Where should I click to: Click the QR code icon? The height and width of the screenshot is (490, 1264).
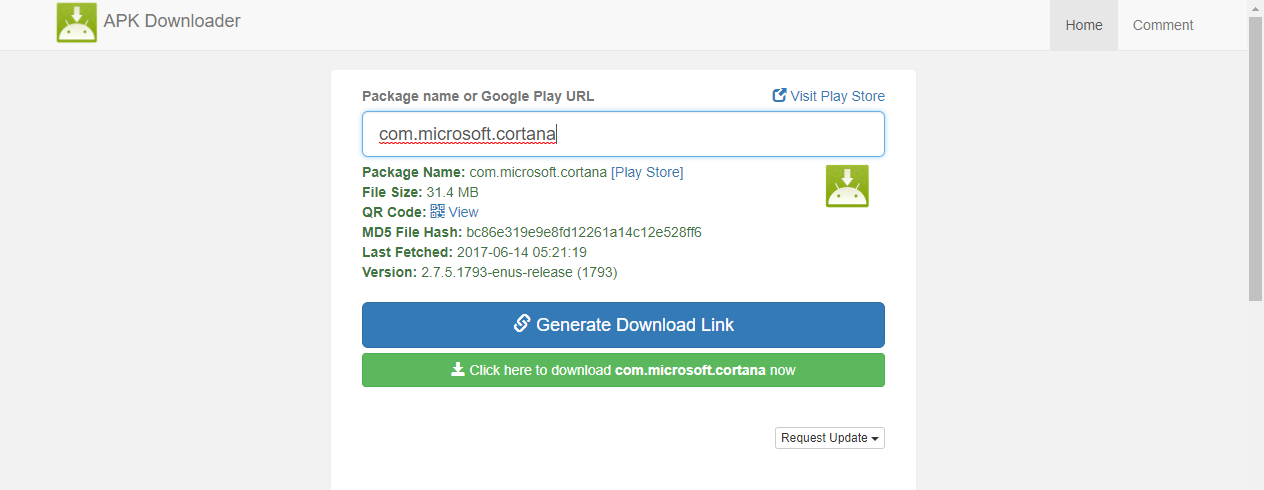click(x=438, y=211)
